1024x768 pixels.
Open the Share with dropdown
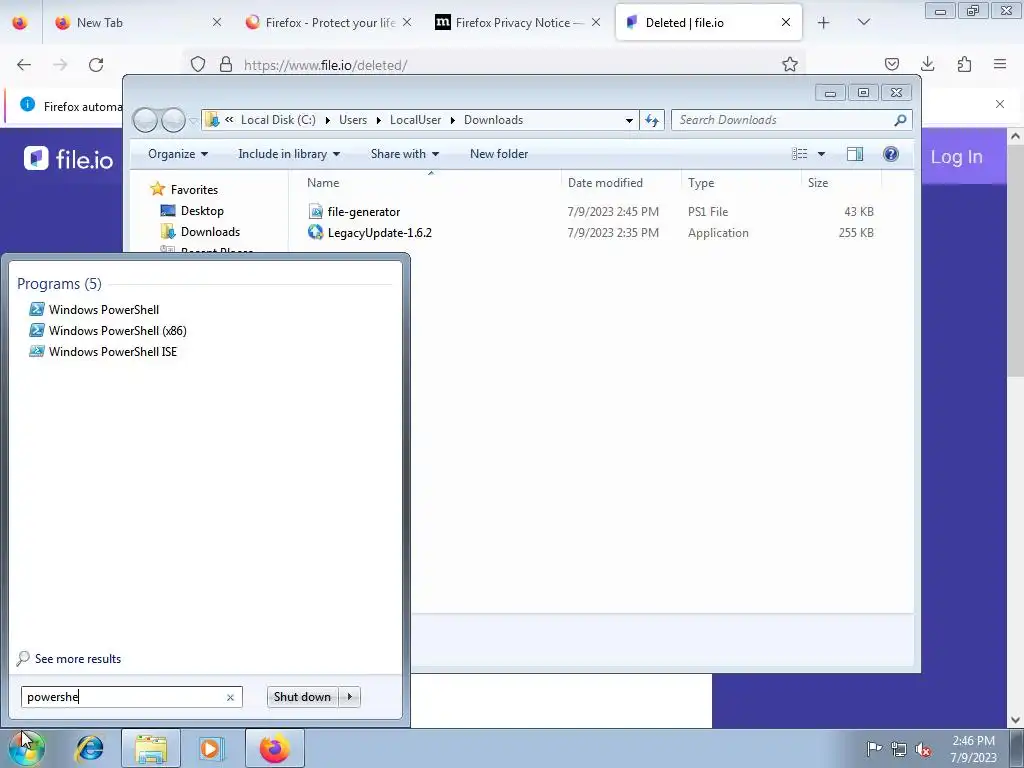pos(404,153)
